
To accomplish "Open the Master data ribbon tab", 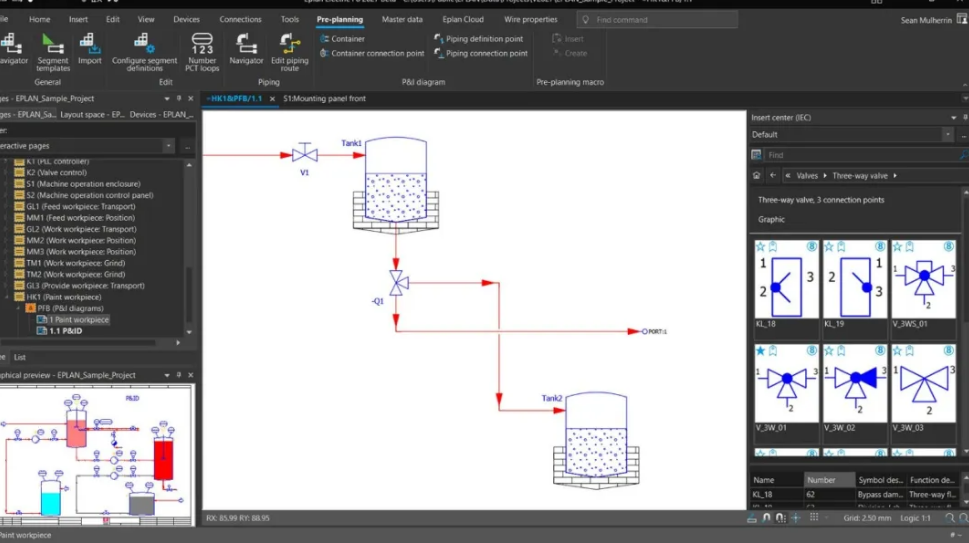I will (402, 19).
